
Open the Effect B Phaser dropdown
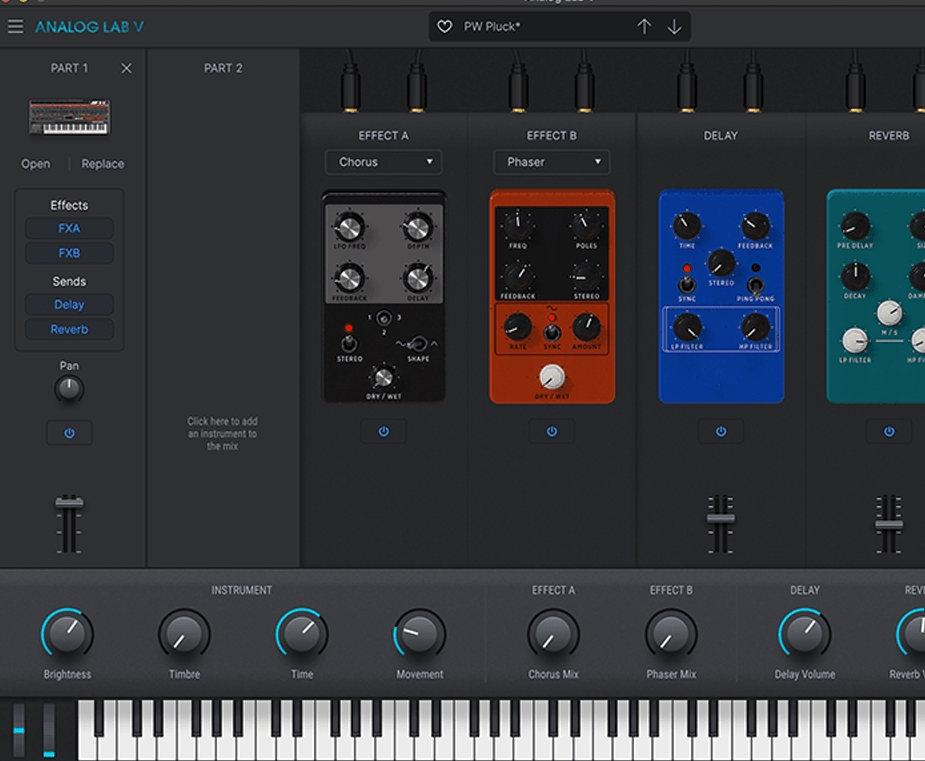[552, 162]
